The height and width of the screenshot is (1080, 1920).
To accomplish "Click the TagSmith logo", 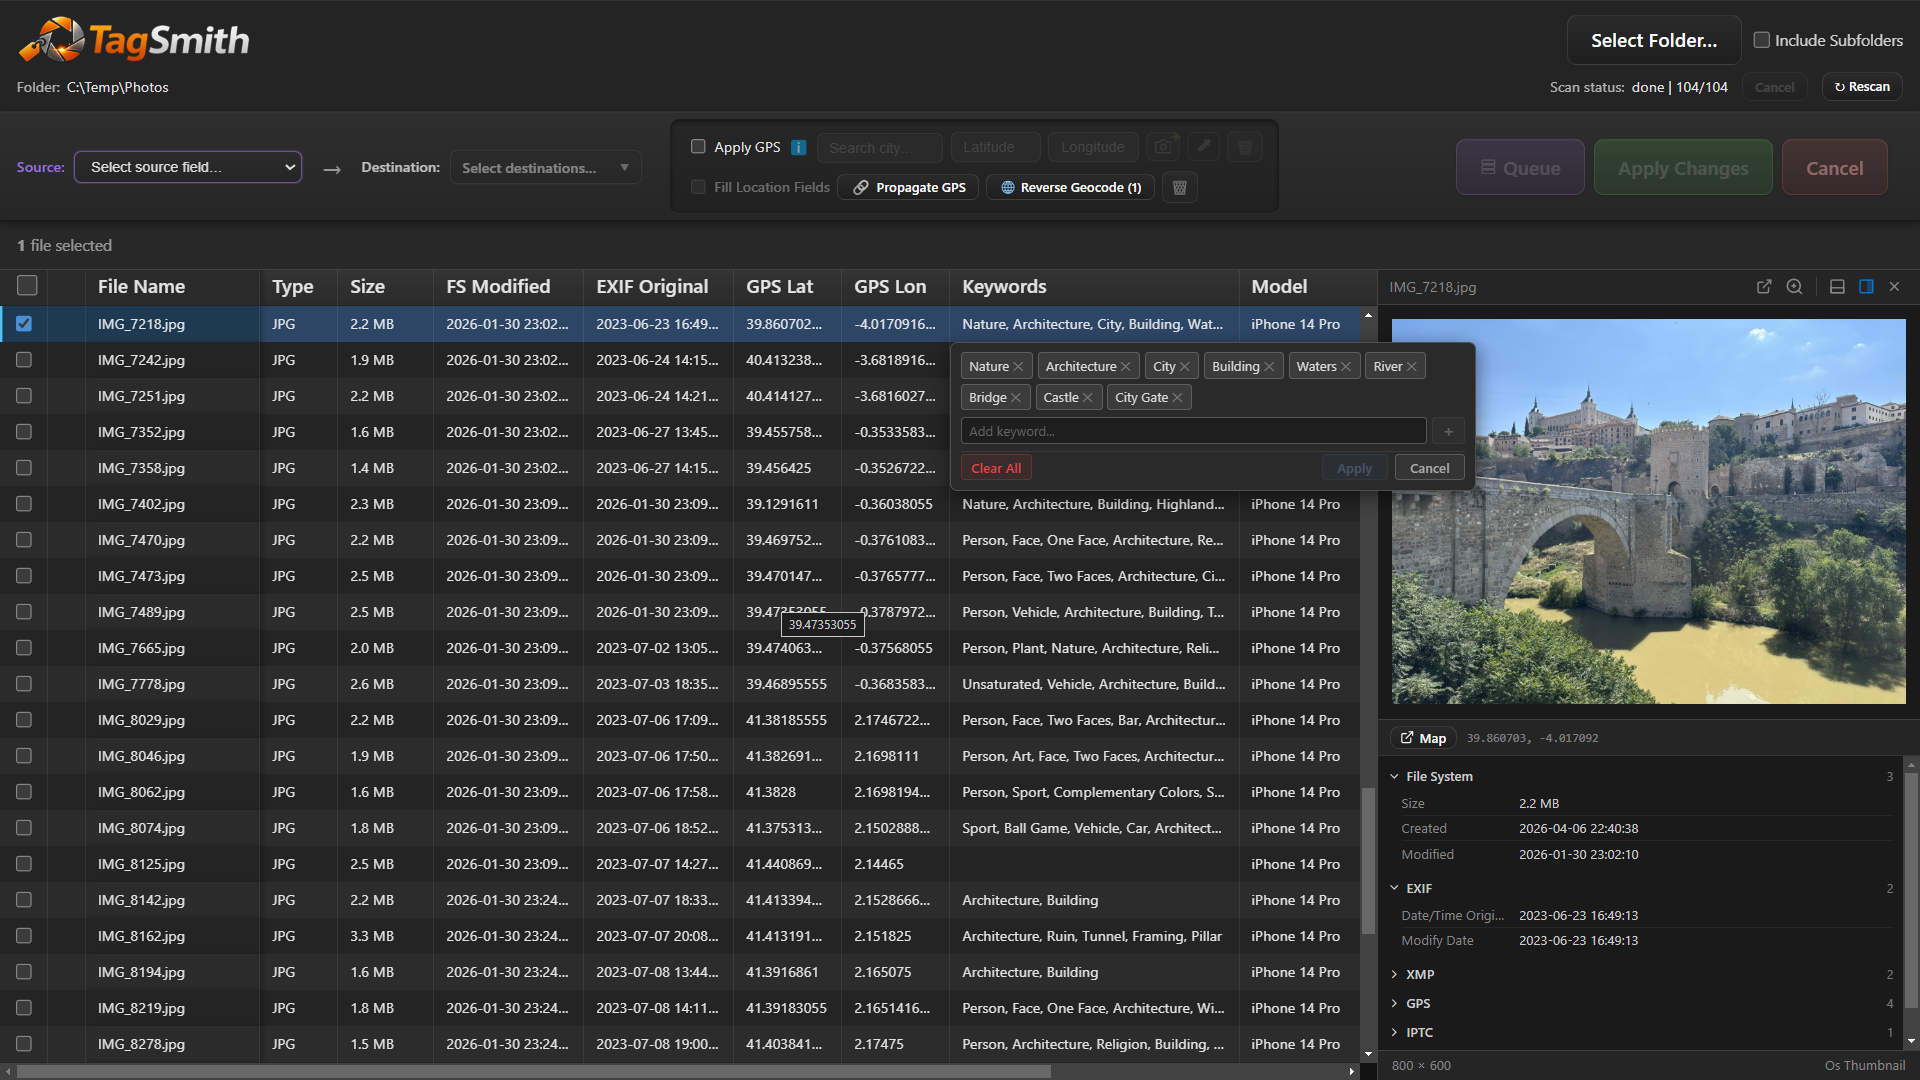I will (x=134, y=40).
